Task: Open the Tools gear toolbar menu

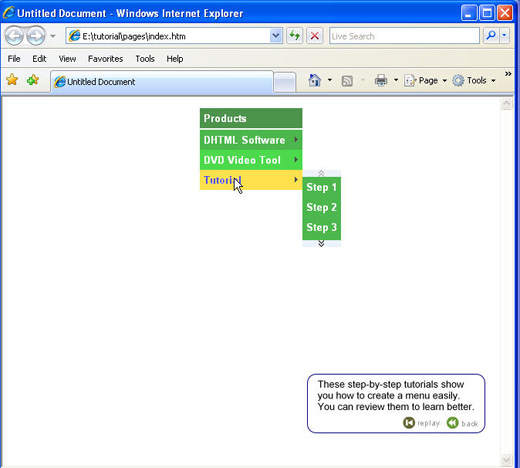Action: 474,80
